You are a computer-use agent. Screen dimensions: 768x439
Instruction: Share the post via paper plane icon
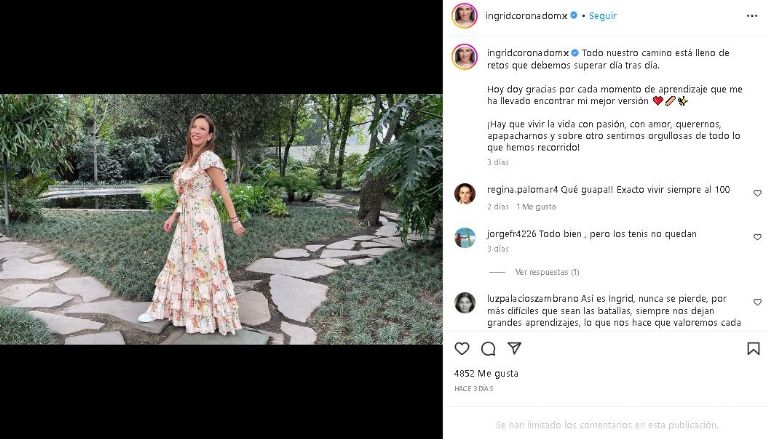click(514, 349)
